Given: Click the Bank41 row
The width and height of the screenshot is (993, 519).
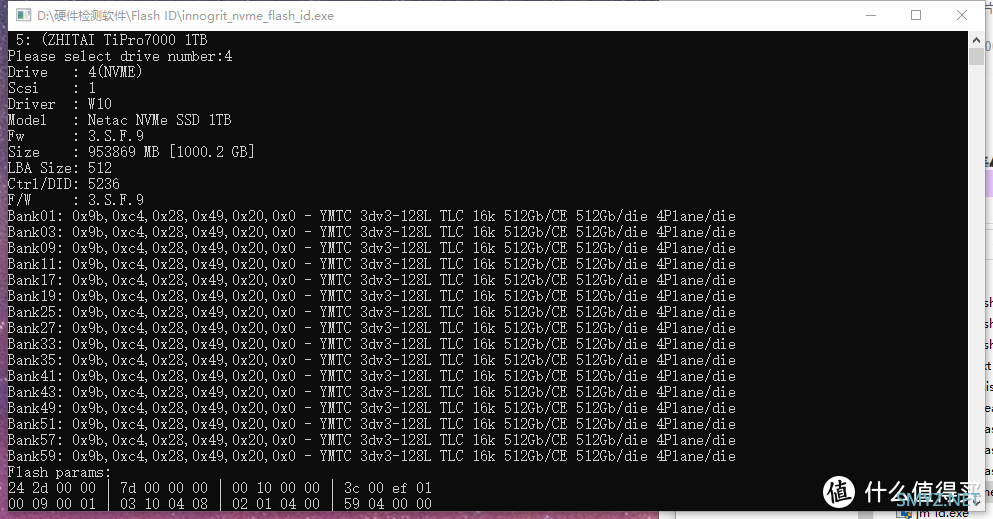Looking at the screenshot, I should pos(371,376).
